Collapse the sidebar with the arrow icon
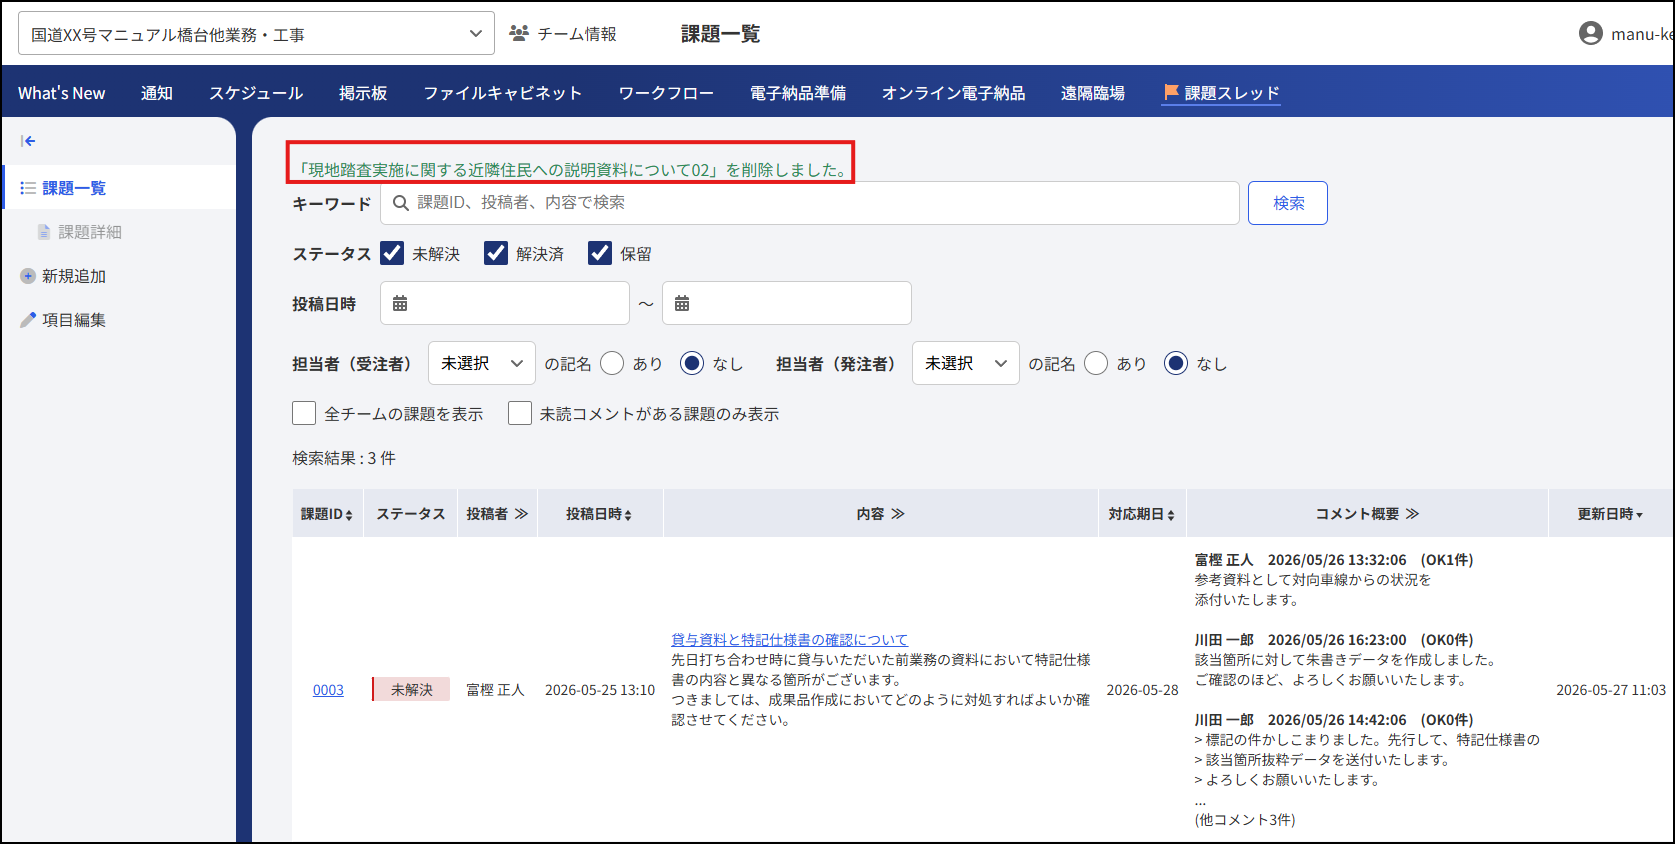This screenshot has width=1675, height=844. [28, 141]
